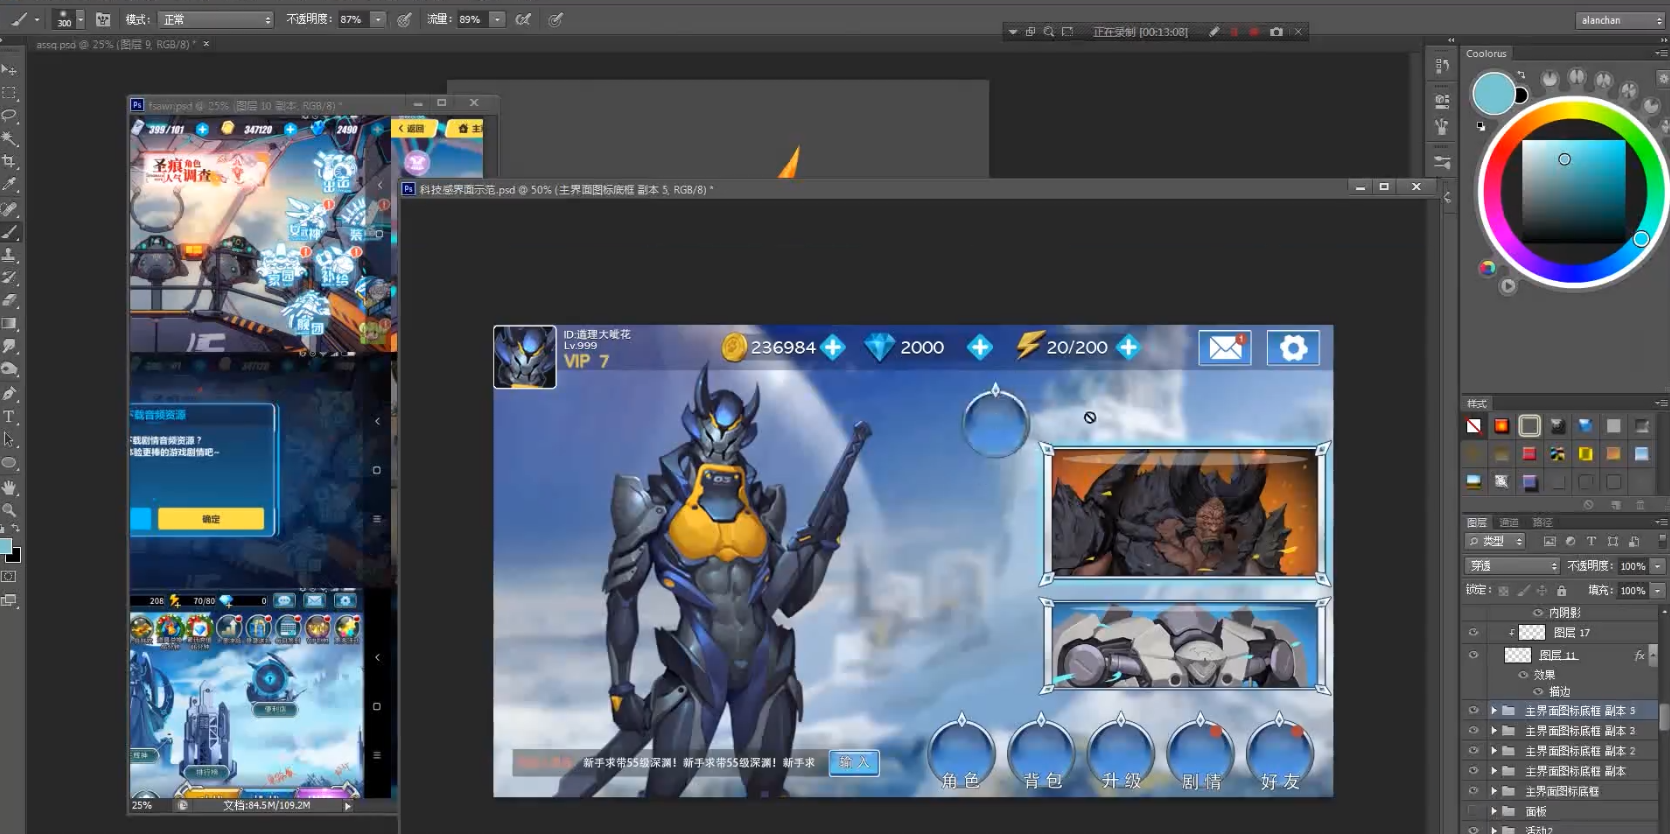Image resolution: width=1670 pixels, height=834 pixels.
Task: Select the Healing Brush tool
Action: point(9,209)
